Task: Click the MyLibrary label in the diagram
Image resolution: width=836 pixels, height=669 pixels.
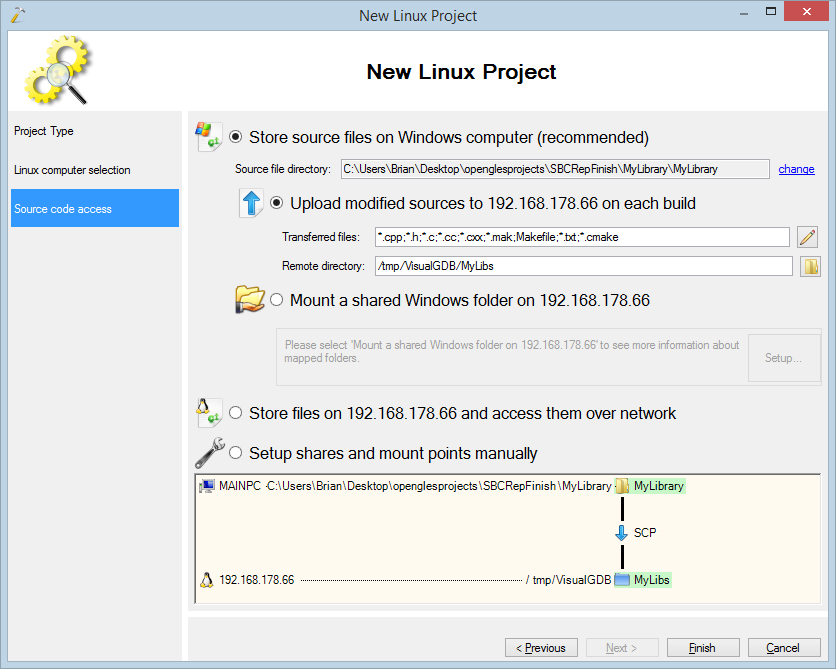Action: click(658, 486)
